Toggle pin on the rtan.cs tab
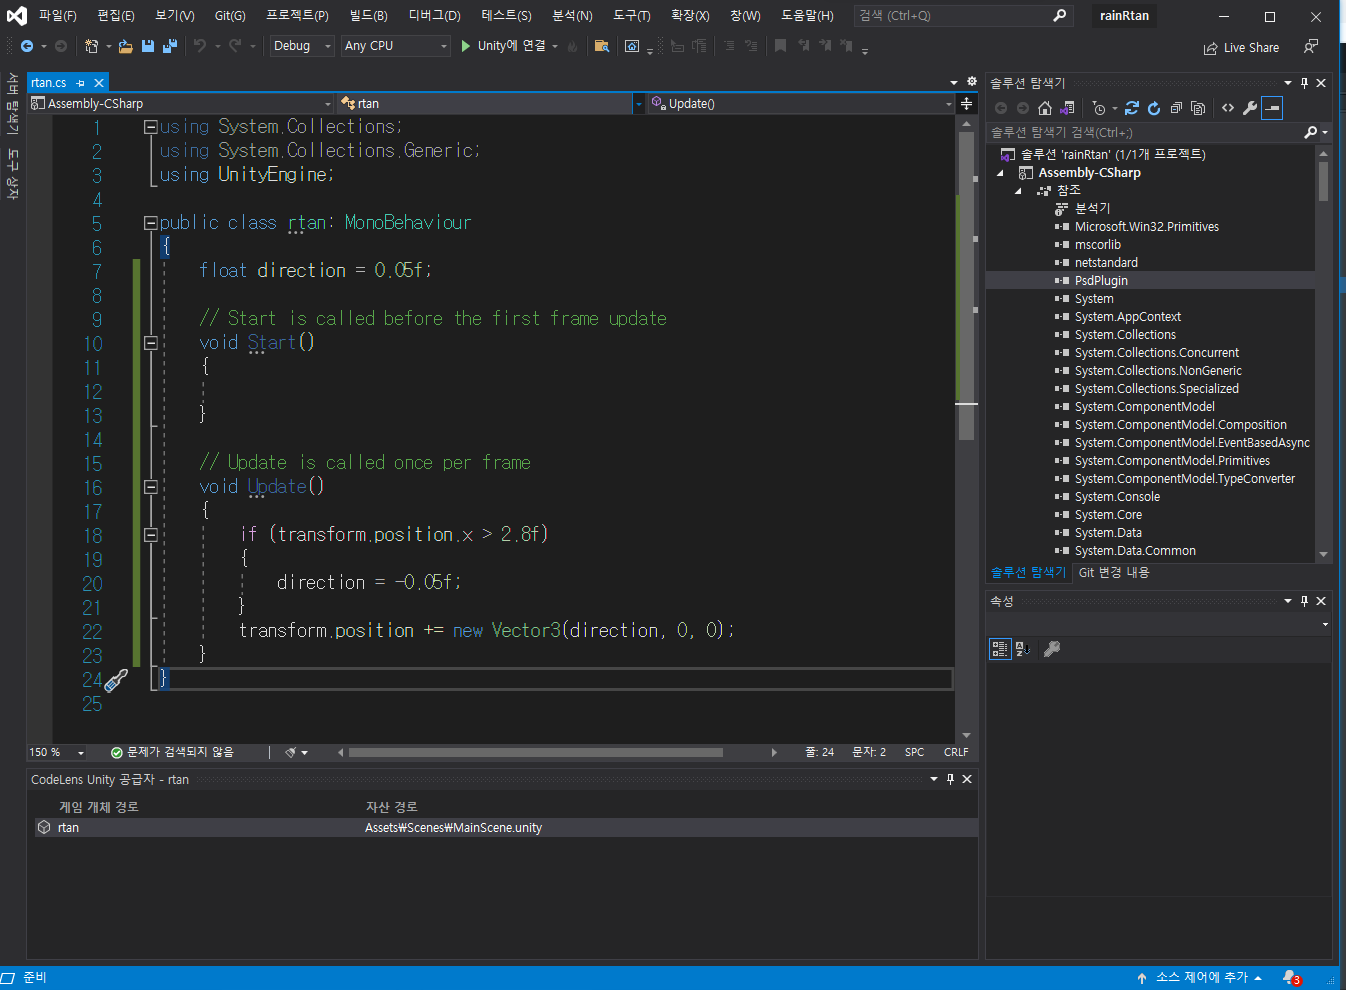 [x=81, y=83]
